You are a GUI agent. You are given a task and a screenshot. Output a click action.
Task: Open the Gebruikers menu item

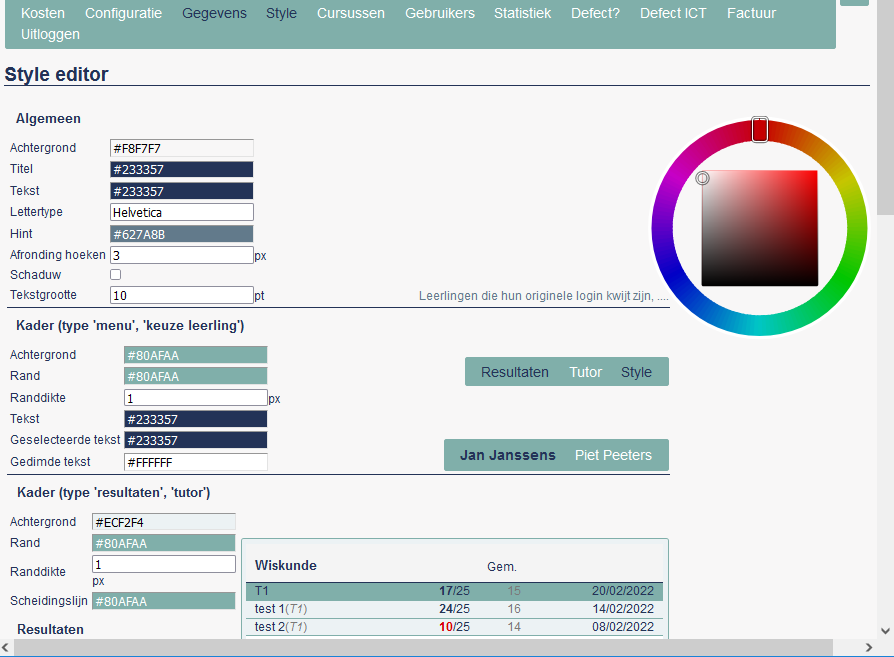tap(440, 13)
